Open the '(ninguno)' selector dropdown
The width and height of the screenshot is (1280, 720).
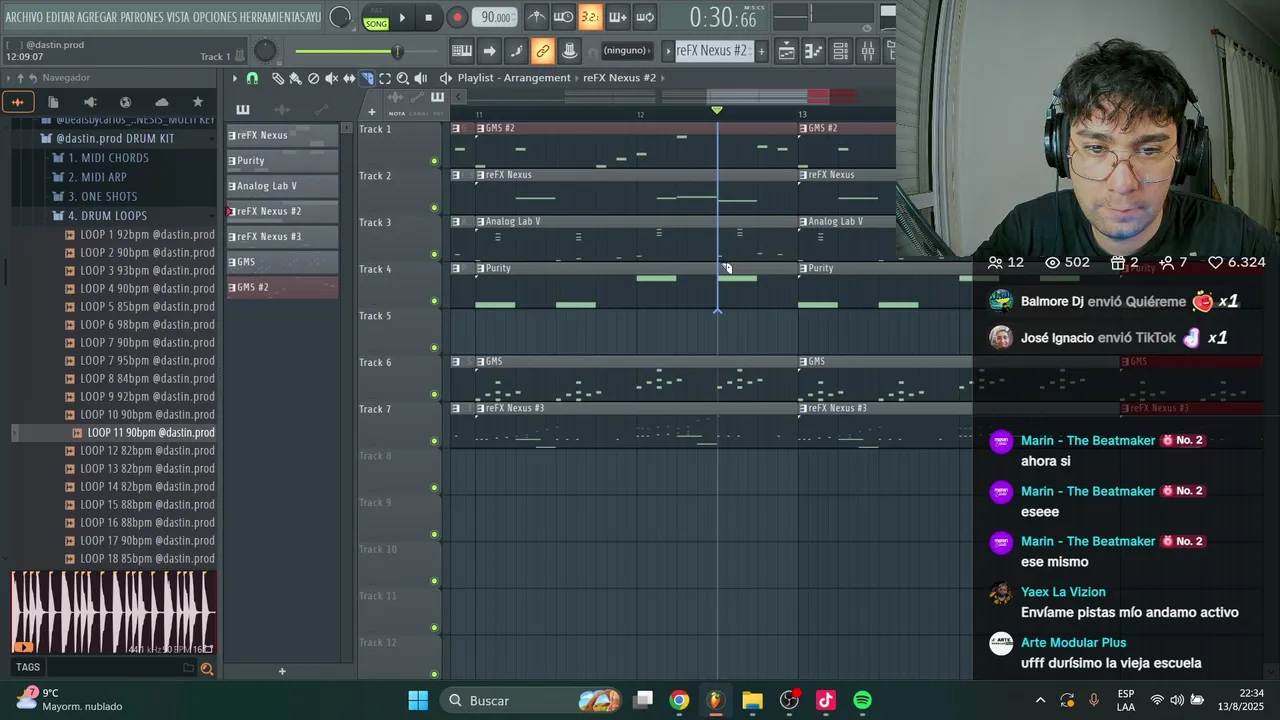click(x=628, y=51)
